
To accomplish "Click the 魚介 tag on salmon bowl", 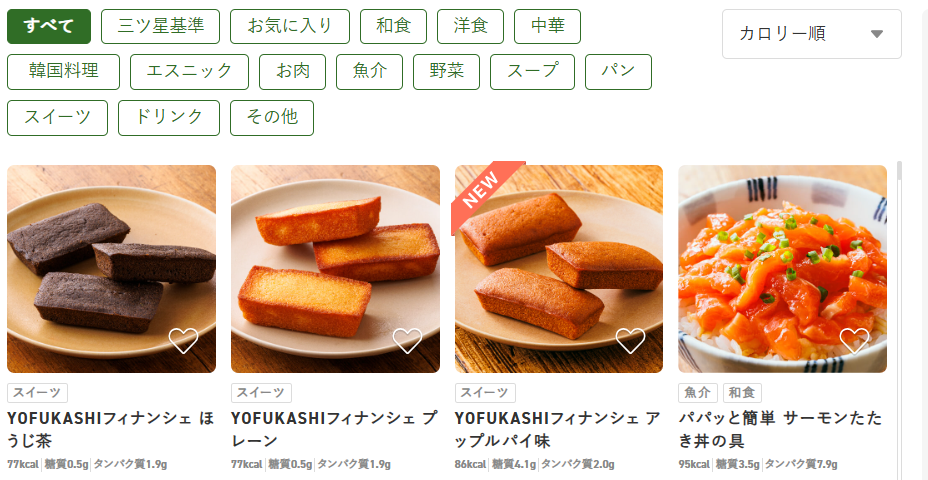I will 698,392.
